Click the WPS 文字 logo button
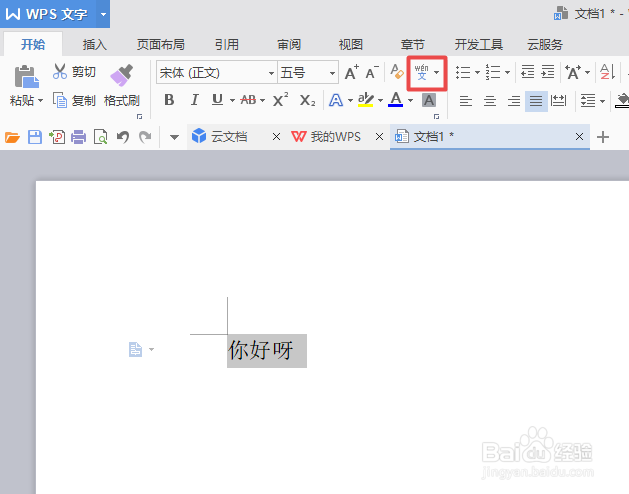Screen dimensions: 629x494 point(47,14)
